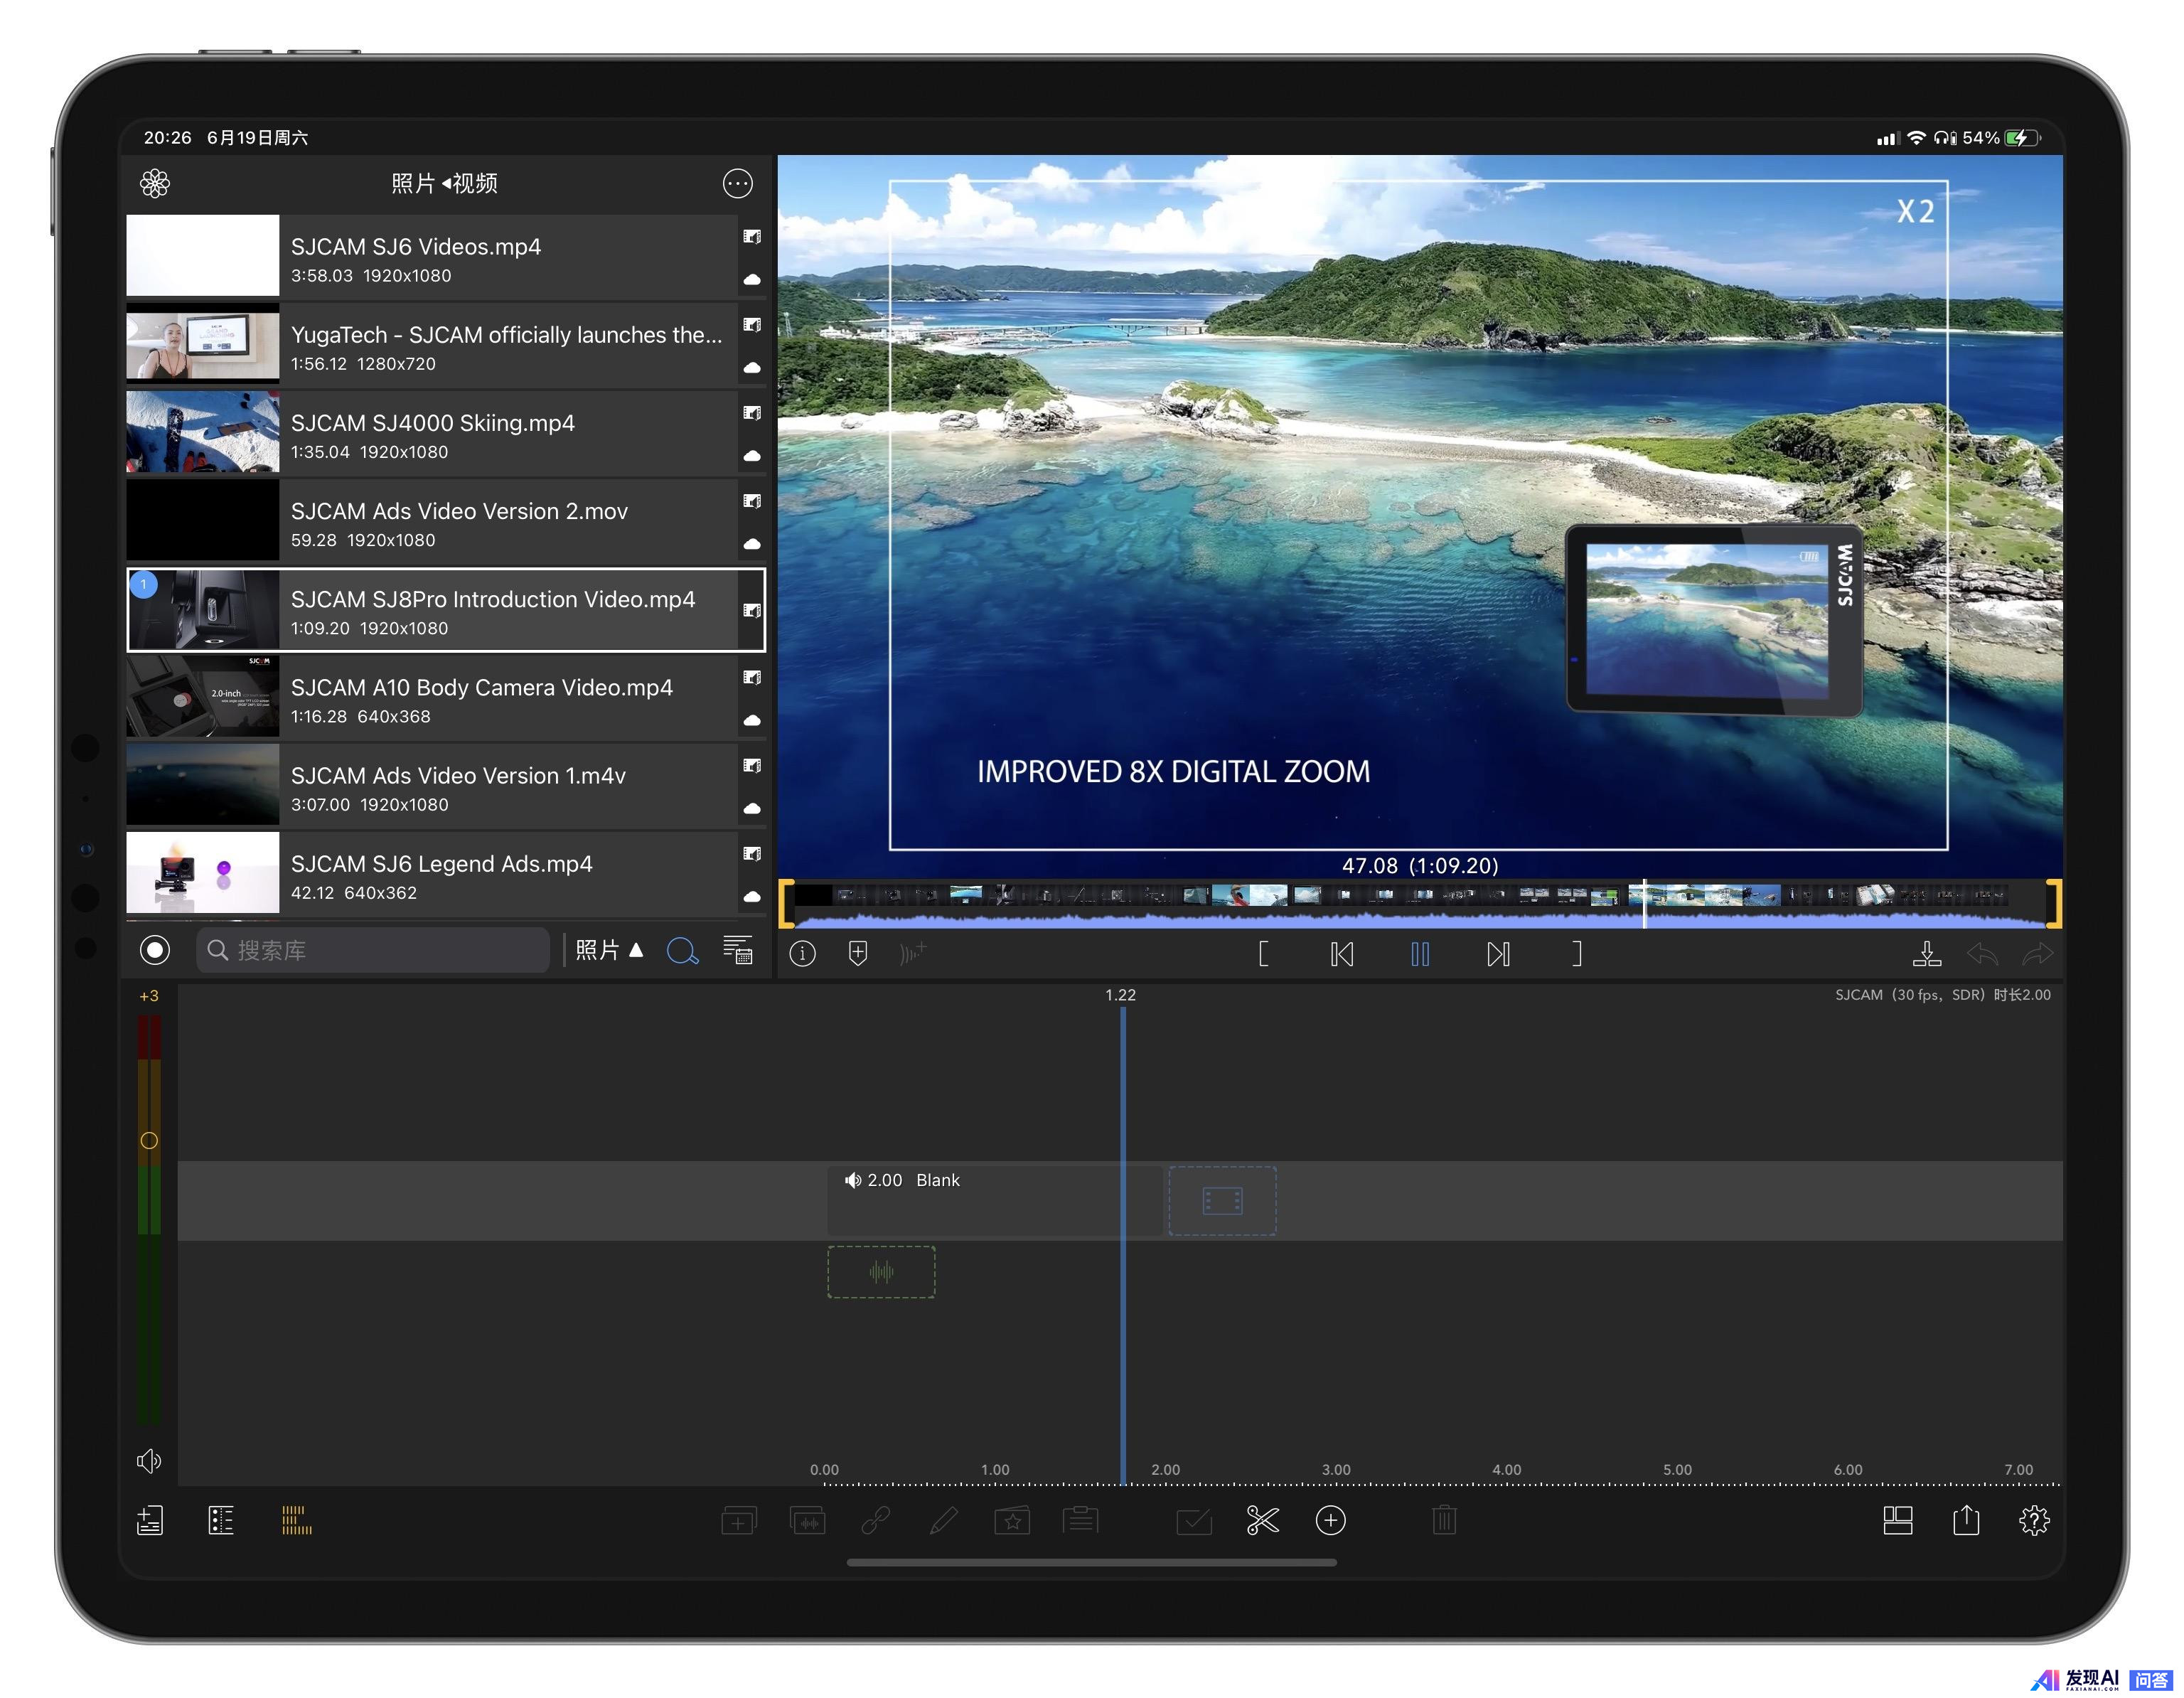The height and width of the screenshot is (1698, 2184).
Task: Click the clipboard paste icon
Action: point(1080,1521)
